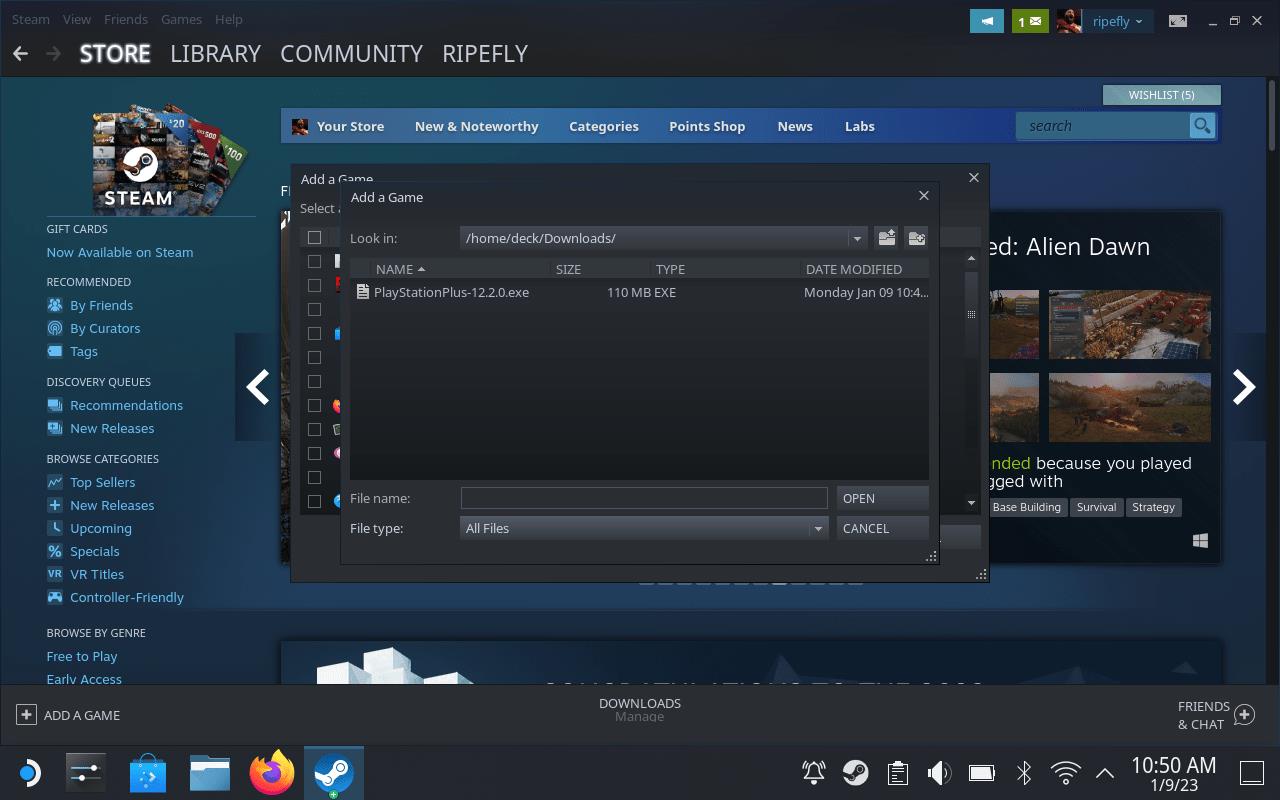
Task: Select the PlayStationPlus-12.2.0.exe file
Action: [x=451, y=292]
